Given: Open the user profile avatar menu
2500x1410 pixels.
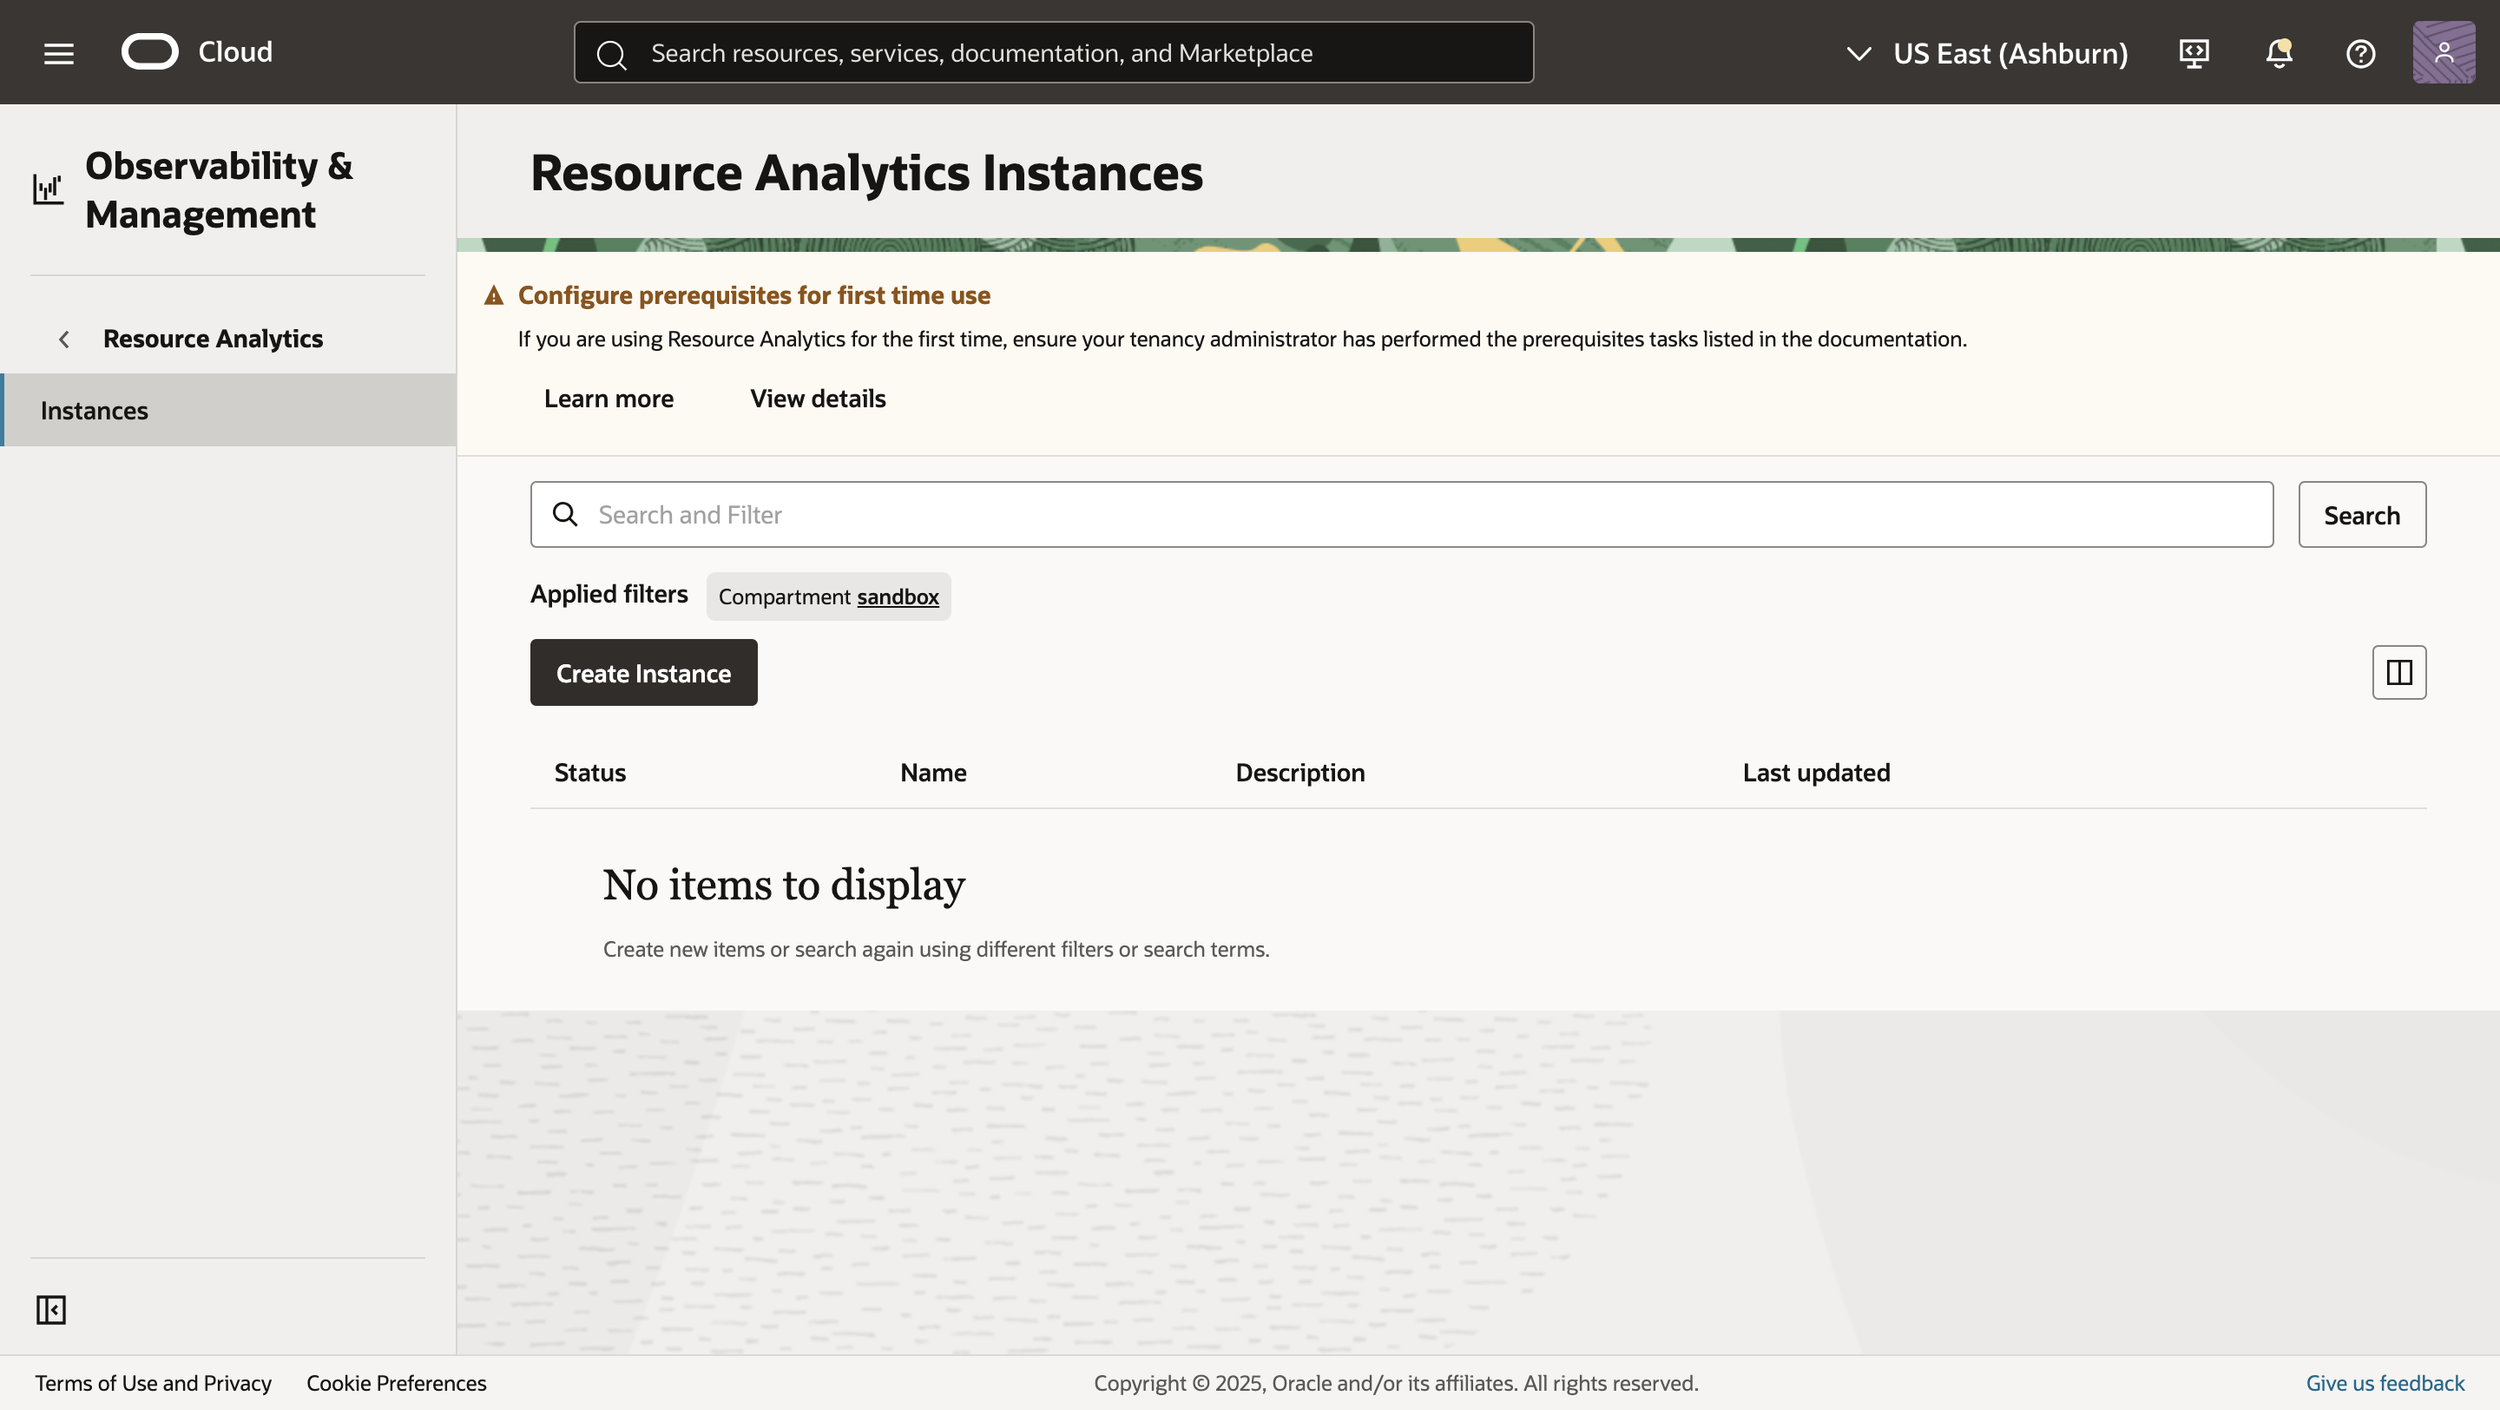Looking at the screenshot, I should (x=2443, y=53).
